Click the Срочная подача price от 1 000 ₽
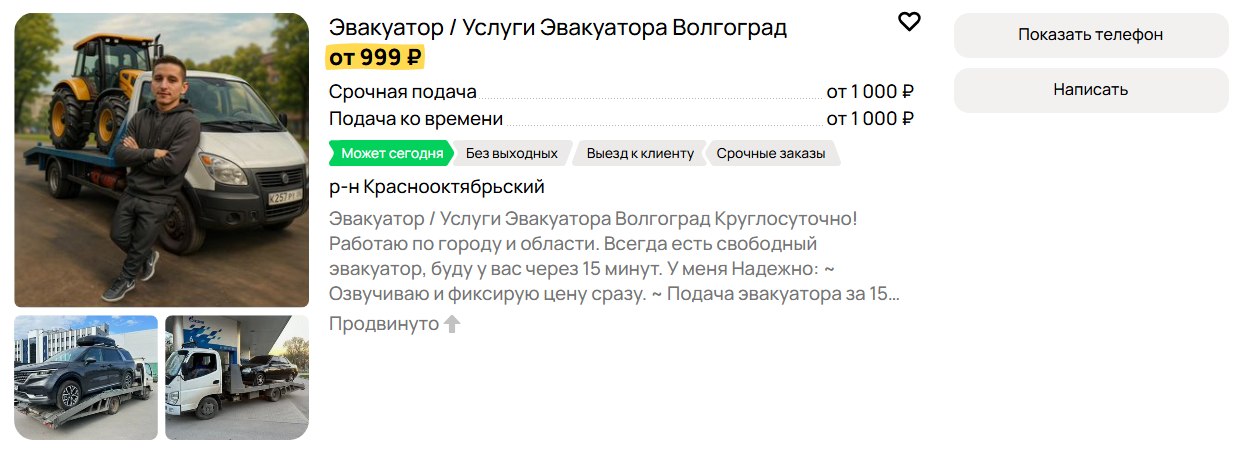1246x451 pixels. [870, 92]
